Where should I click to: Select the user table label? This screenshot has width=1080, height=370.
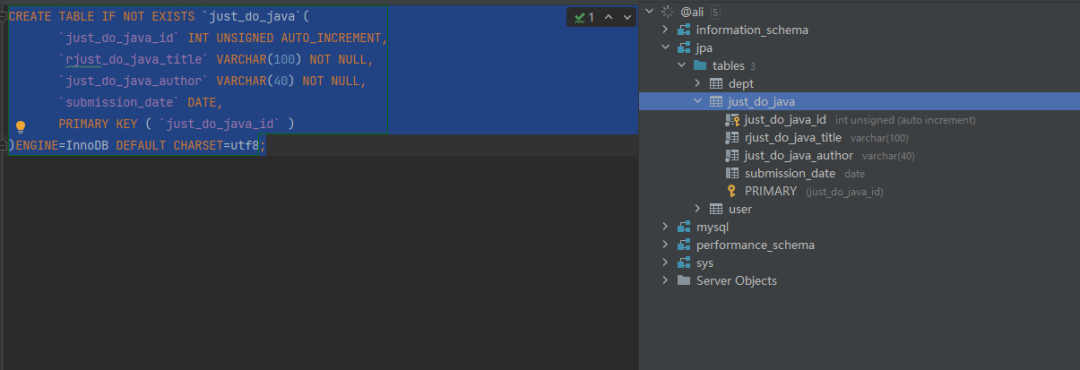click(740, 209)
